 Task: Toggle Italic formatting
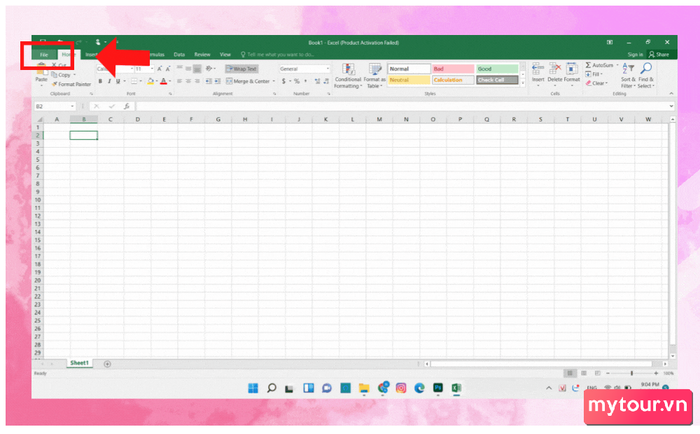(109, 81)
